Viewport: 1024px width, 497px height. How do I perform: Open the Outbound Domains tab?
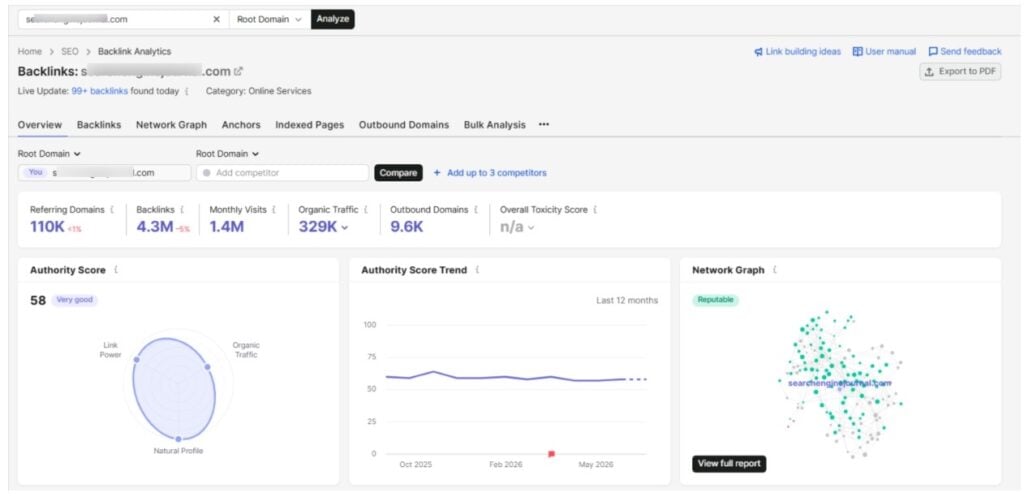404,125
